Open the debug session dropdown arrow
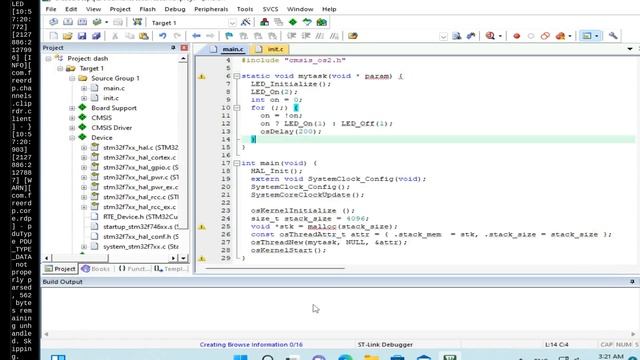 [500, 36]
